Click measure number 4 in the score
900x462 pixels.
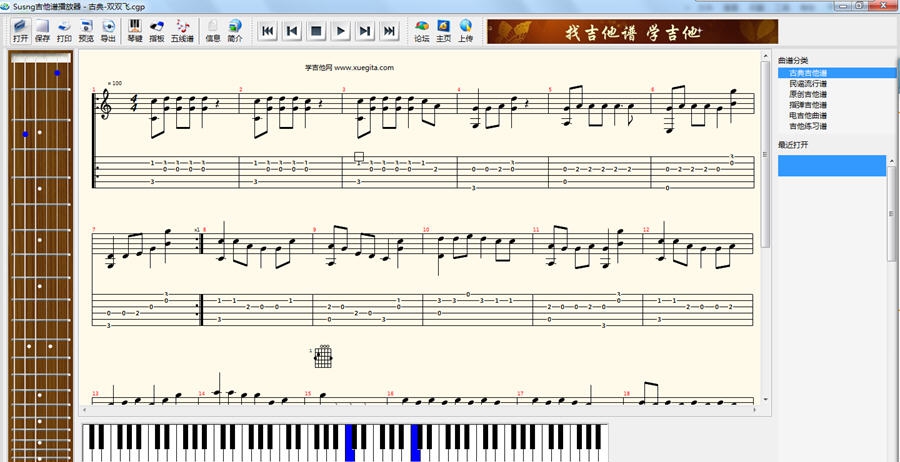coord(459,90)
